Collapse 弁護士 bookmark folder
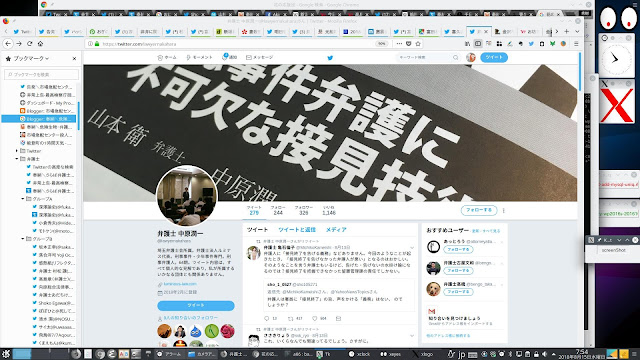This screenshot has height=360, width=640. coord(17,159)
